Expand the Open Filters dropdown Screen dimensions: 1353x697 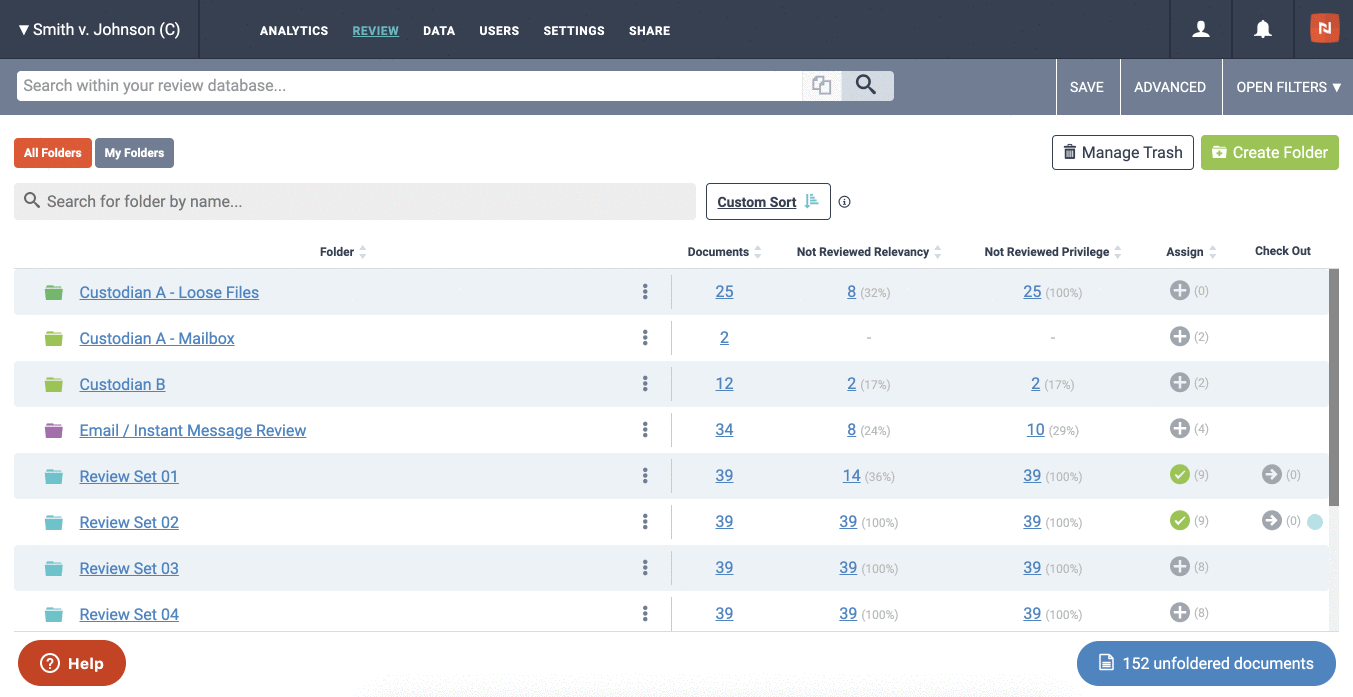(x=1288, y=87)
